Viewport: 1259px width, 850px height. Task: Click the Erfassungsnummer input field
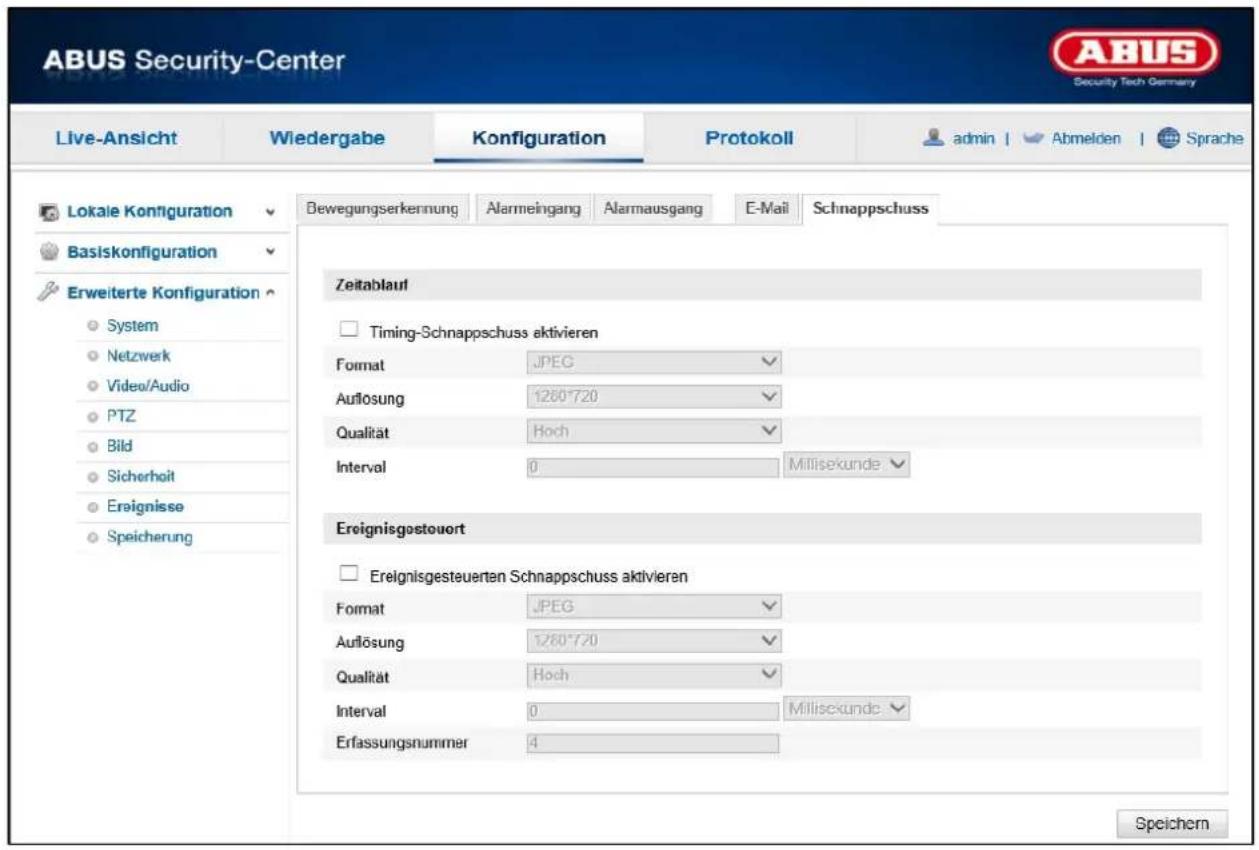click(x=652, y=743)
